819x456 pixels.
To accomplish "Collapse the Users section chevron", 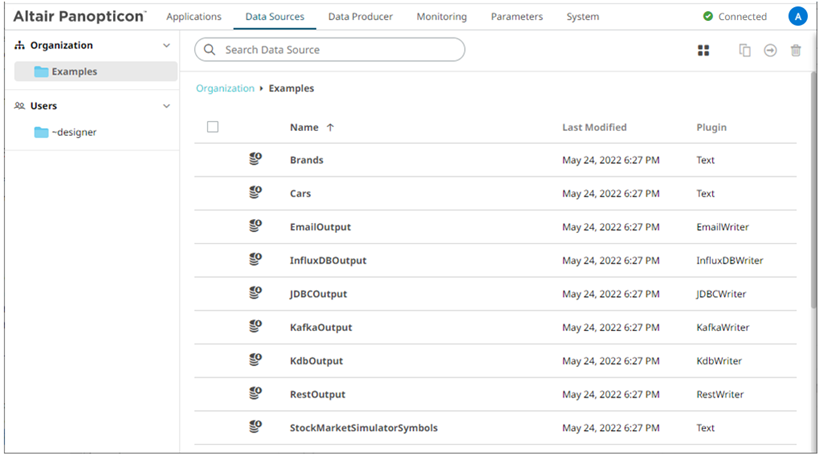I will click(x=166, y=106).
